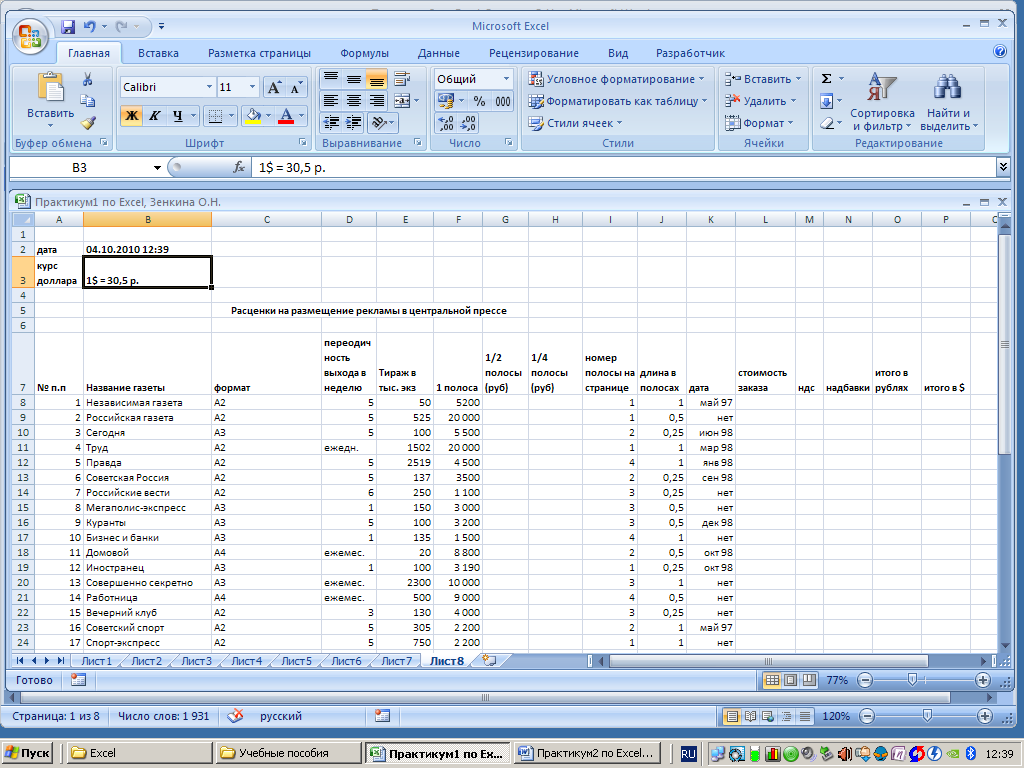Click accounting currency format icon
Viewport: 1024px width, 768px height.
(446, 101)
